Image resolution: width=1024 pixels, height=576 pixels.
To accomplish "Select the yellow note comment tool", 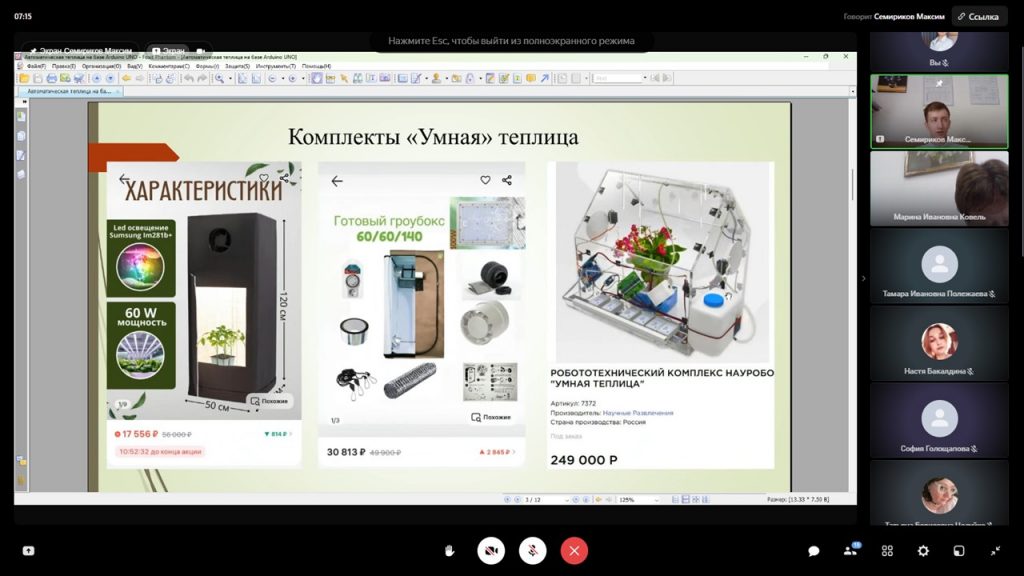I will pyautogui.click(x=531, y=78).
